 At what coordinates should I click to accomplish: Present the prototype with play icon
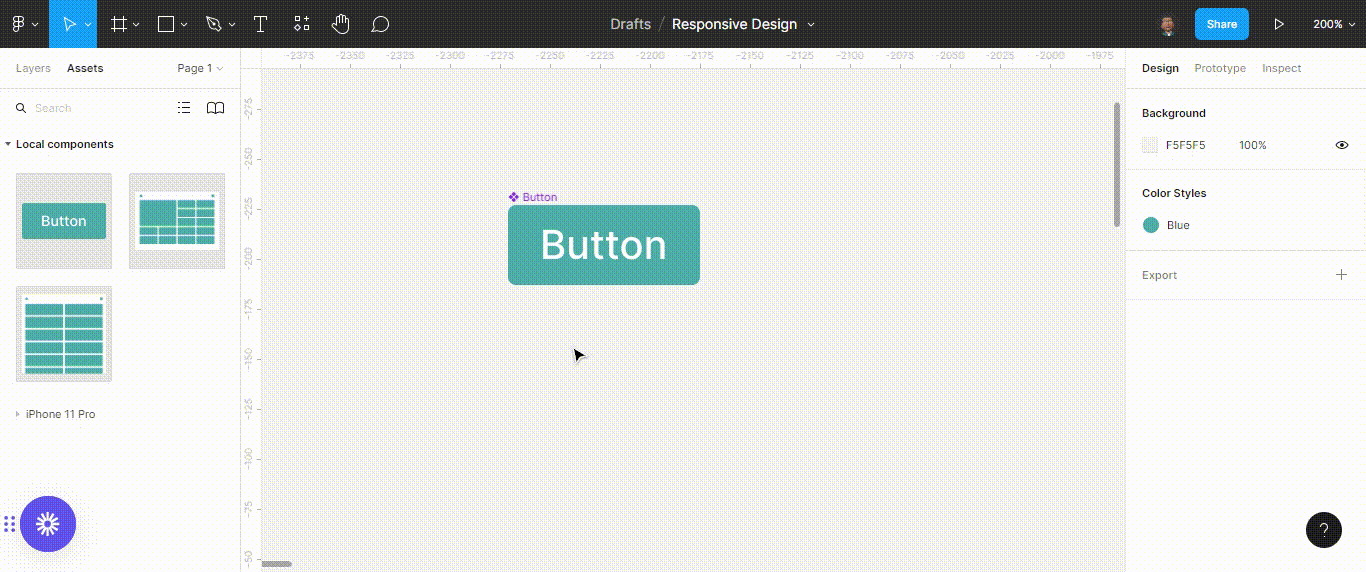[1279, 24]
